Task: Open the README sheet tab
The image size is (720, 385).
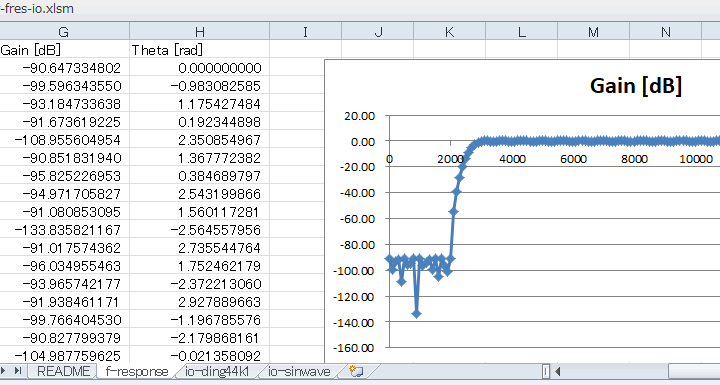Action: point(63,371)
